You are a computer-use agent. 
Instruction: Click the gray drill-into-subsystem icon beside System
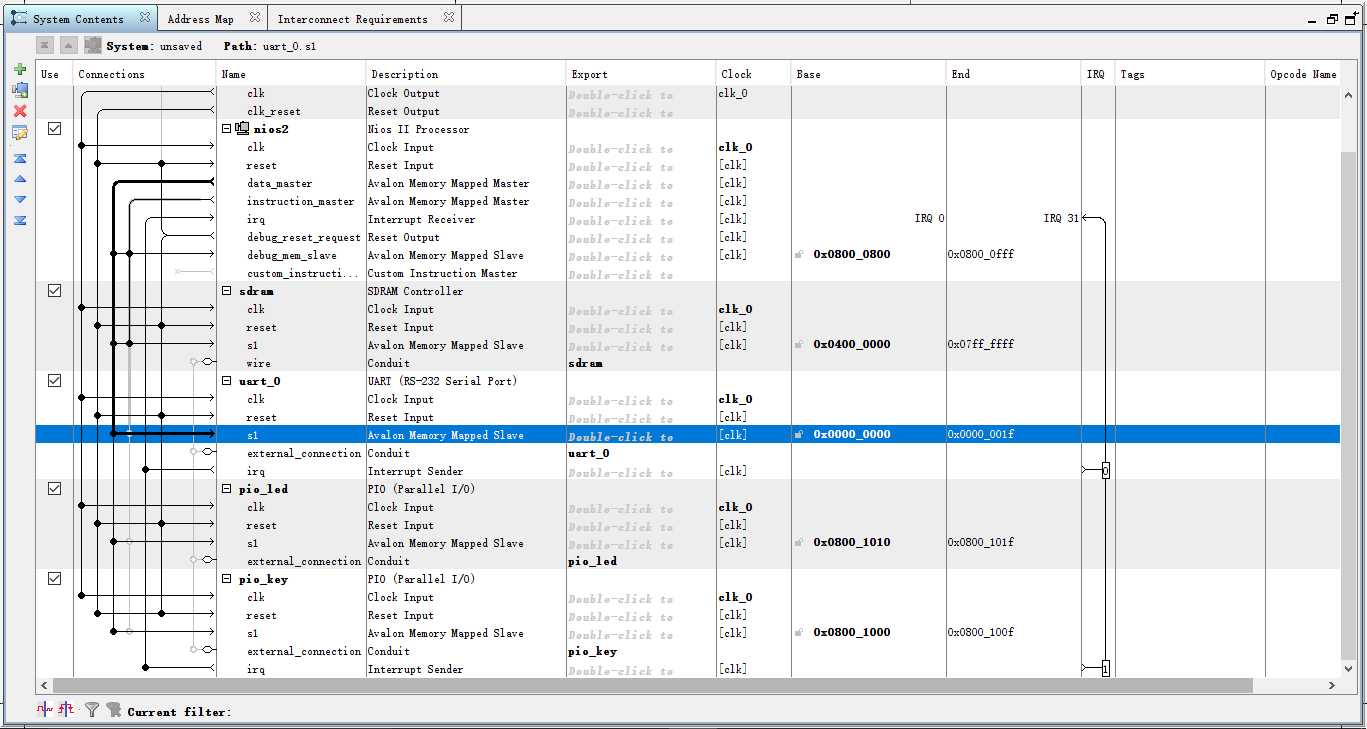point(93,45)
